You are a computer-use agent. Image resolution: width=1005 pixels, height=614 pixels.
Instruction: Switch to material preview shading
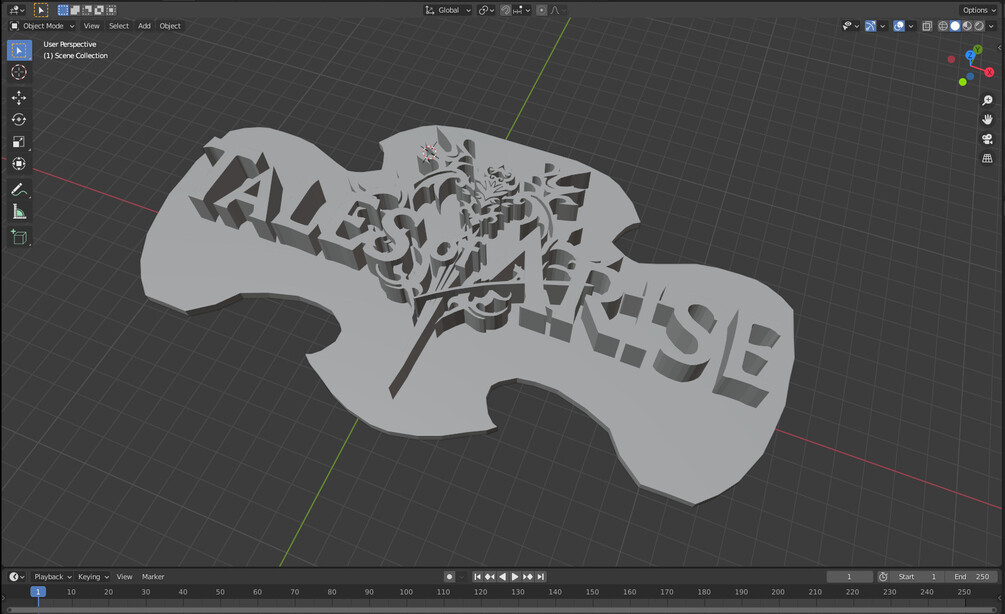click(x=967, y=26)
